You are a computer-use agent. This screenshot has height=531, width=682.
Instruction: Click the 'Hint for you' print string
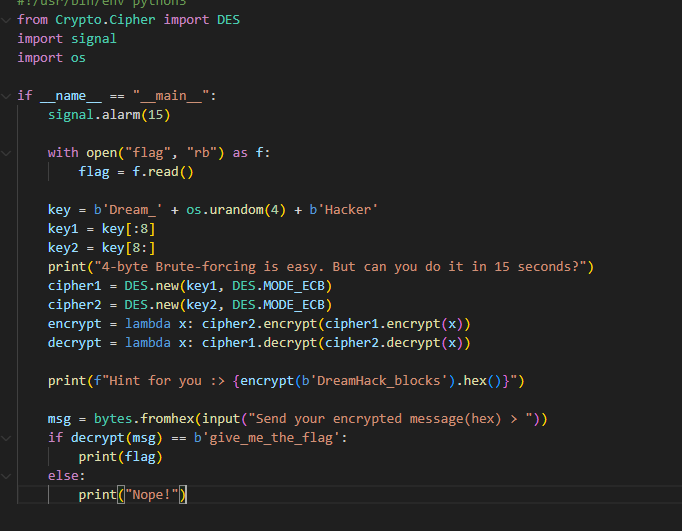click(305, 381)
